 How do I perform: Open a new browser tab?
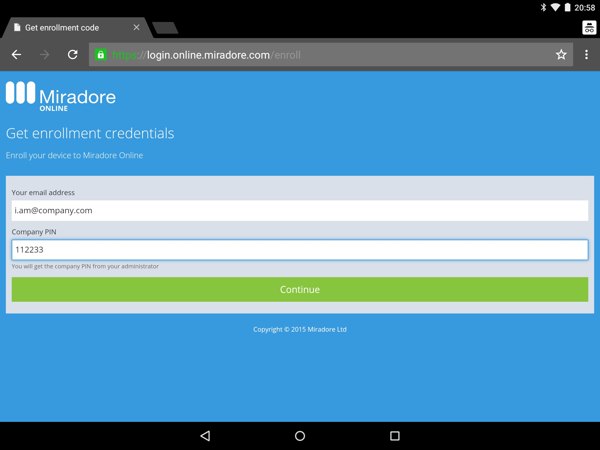coord(165,28)
